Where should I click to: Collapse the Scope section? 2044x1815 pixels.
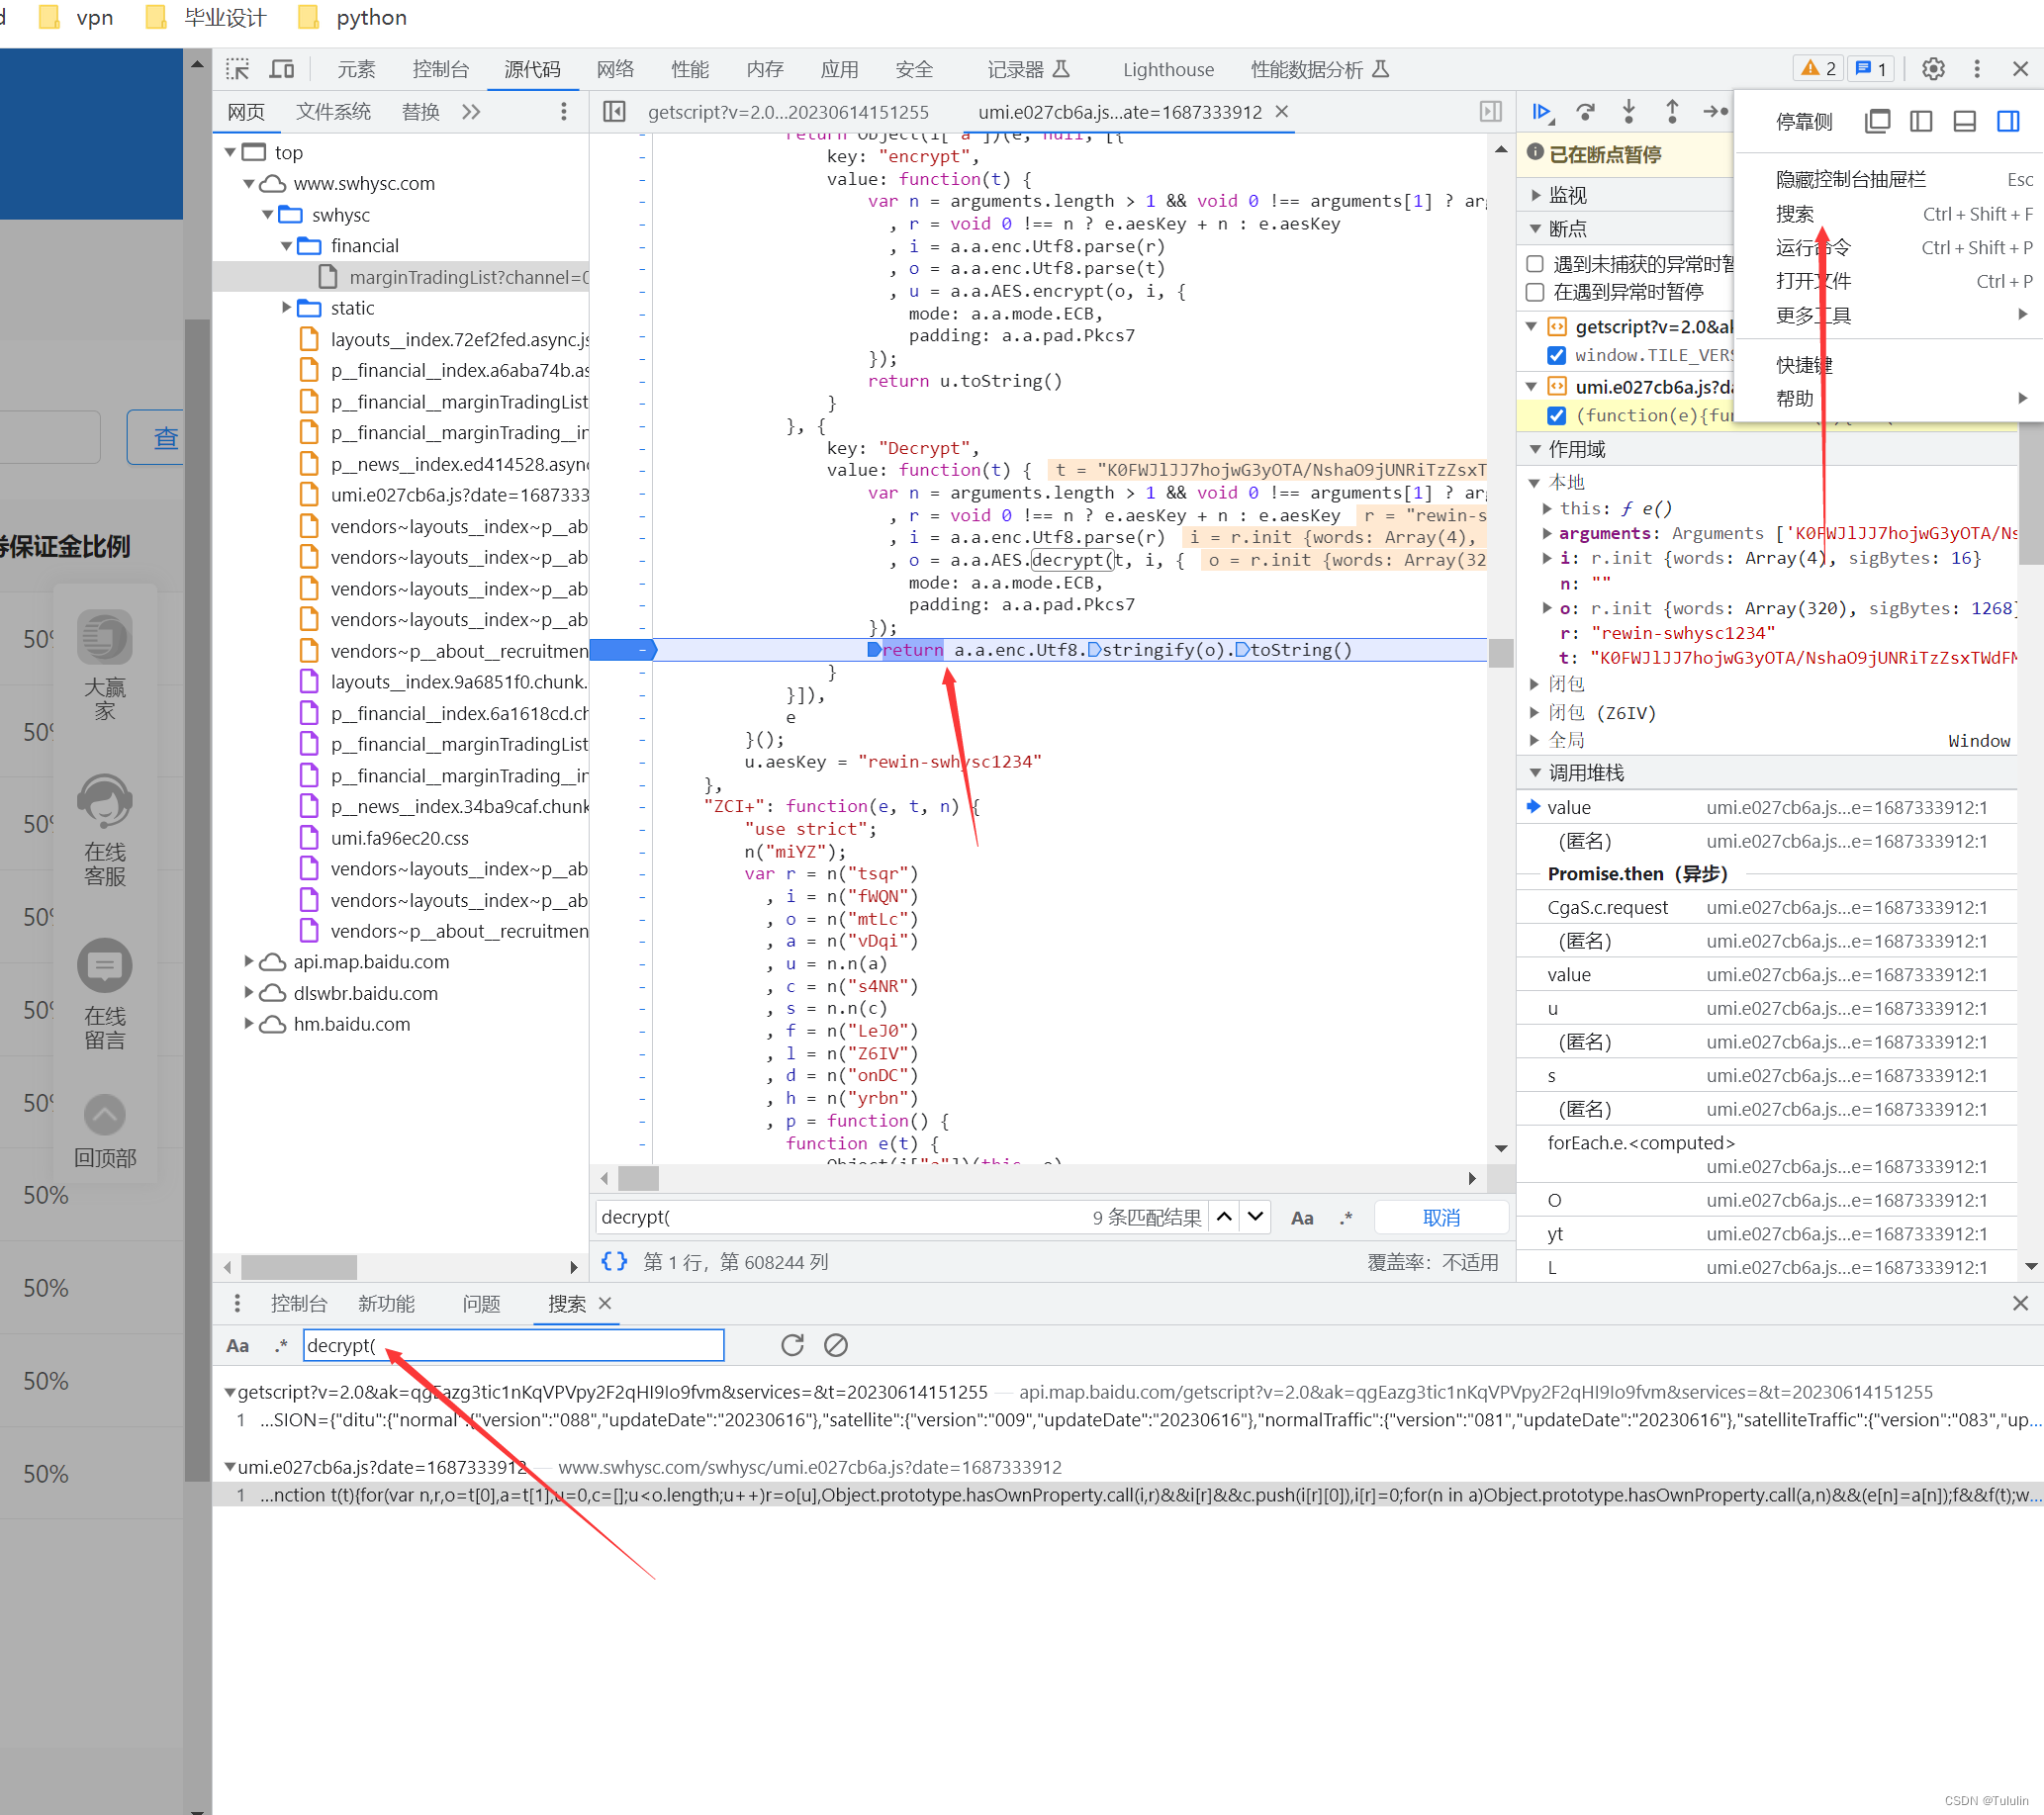(x=1535, y=449)
